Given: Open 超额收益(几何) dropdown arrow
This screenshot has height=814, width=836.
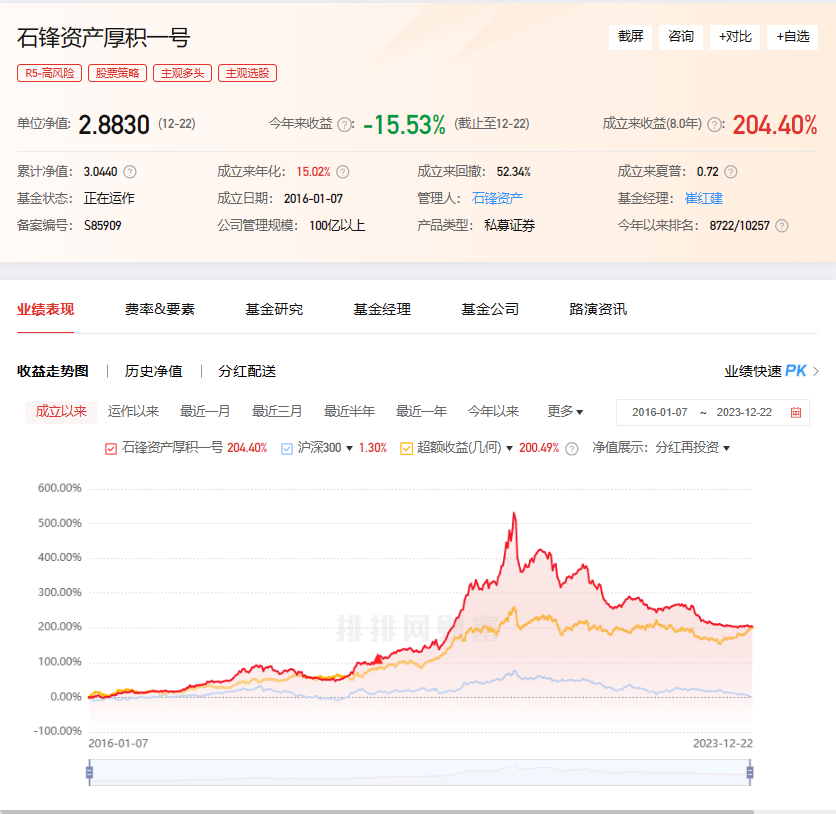Looking at the screenshot, I should (509, 448).
